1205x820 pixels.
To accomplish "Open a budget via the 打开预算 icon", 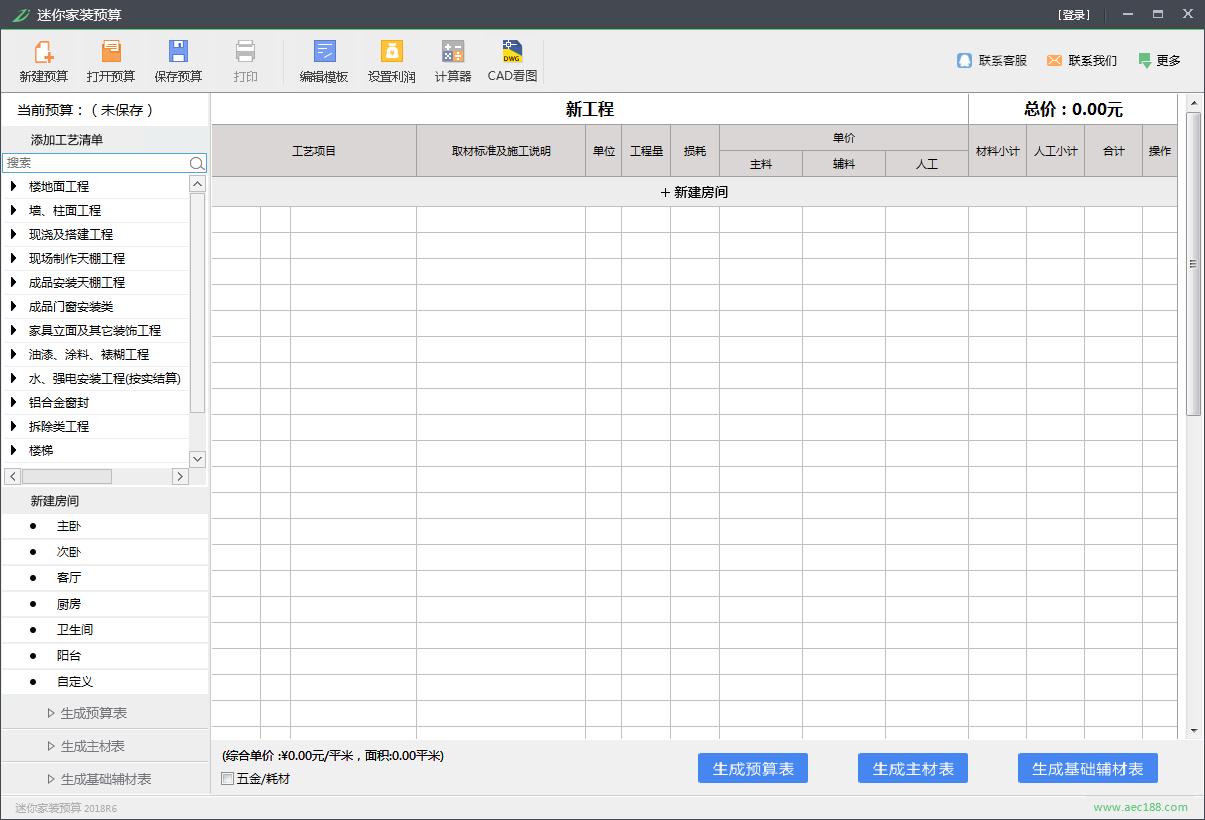I will 110,60.
